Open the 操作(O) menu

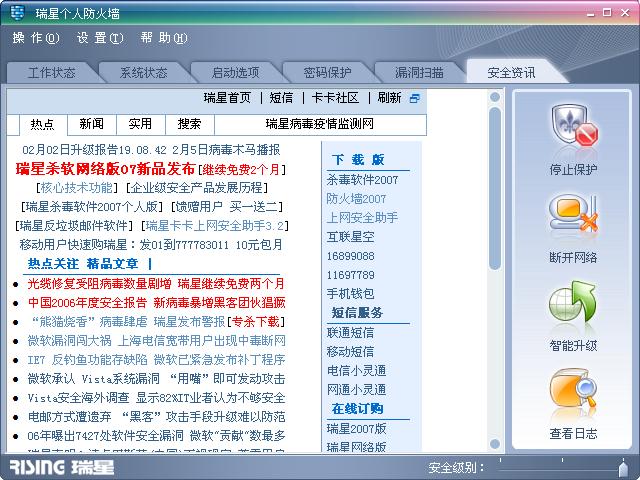(36, 38)
